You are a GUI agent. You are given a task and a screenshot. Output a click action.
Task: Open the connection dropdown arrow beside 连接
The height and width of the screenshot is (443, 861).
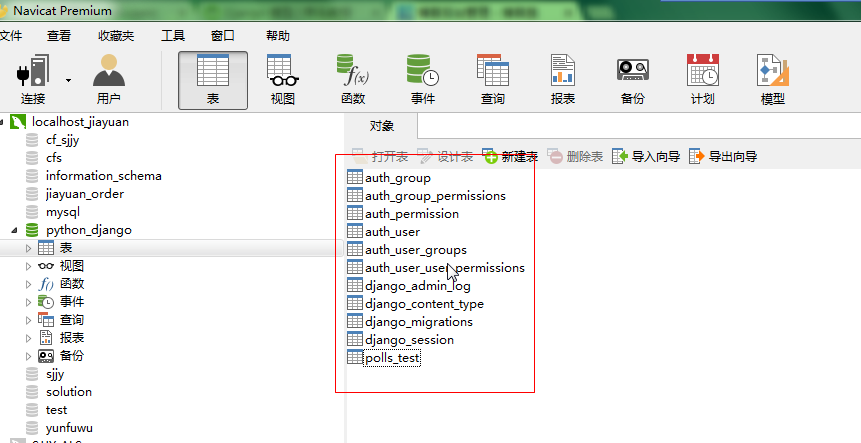[69, 81]
